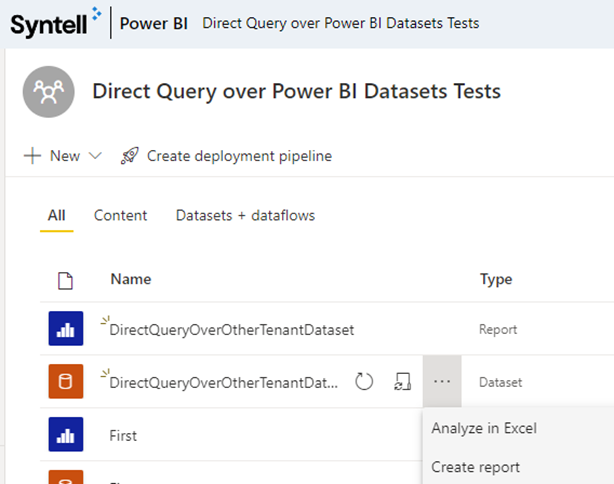Click Create deployment pipeline button
Screen dimensions: 614x484
point(226,156)
